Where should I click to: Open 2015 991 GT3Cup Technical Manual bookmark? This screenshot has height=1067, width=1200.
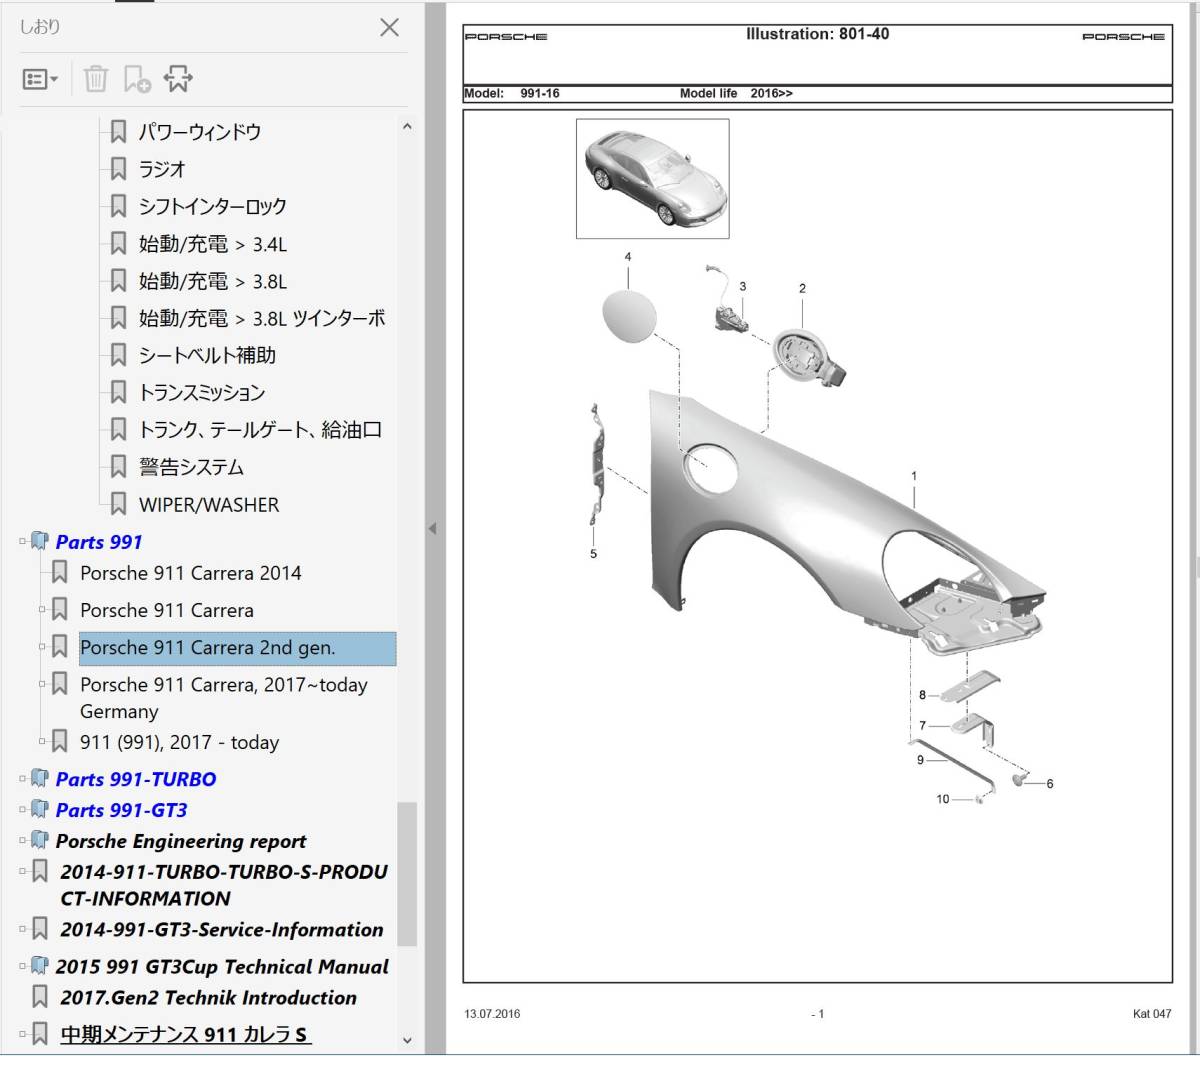(222, 967)
